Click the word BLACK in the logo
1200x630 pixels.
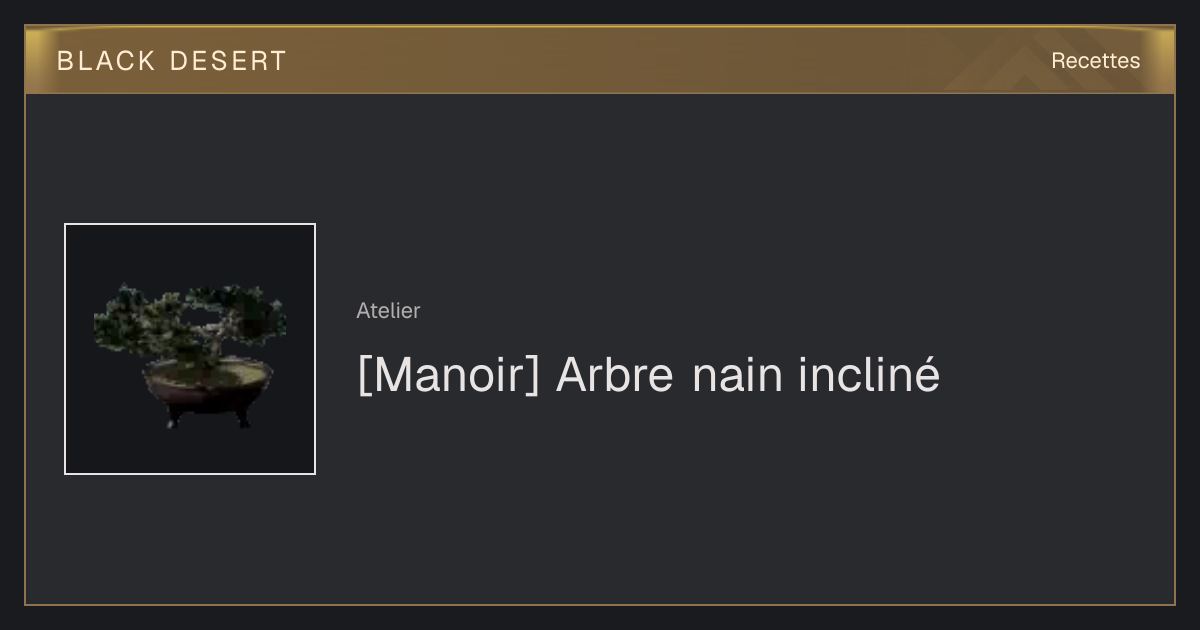(106, 61)
